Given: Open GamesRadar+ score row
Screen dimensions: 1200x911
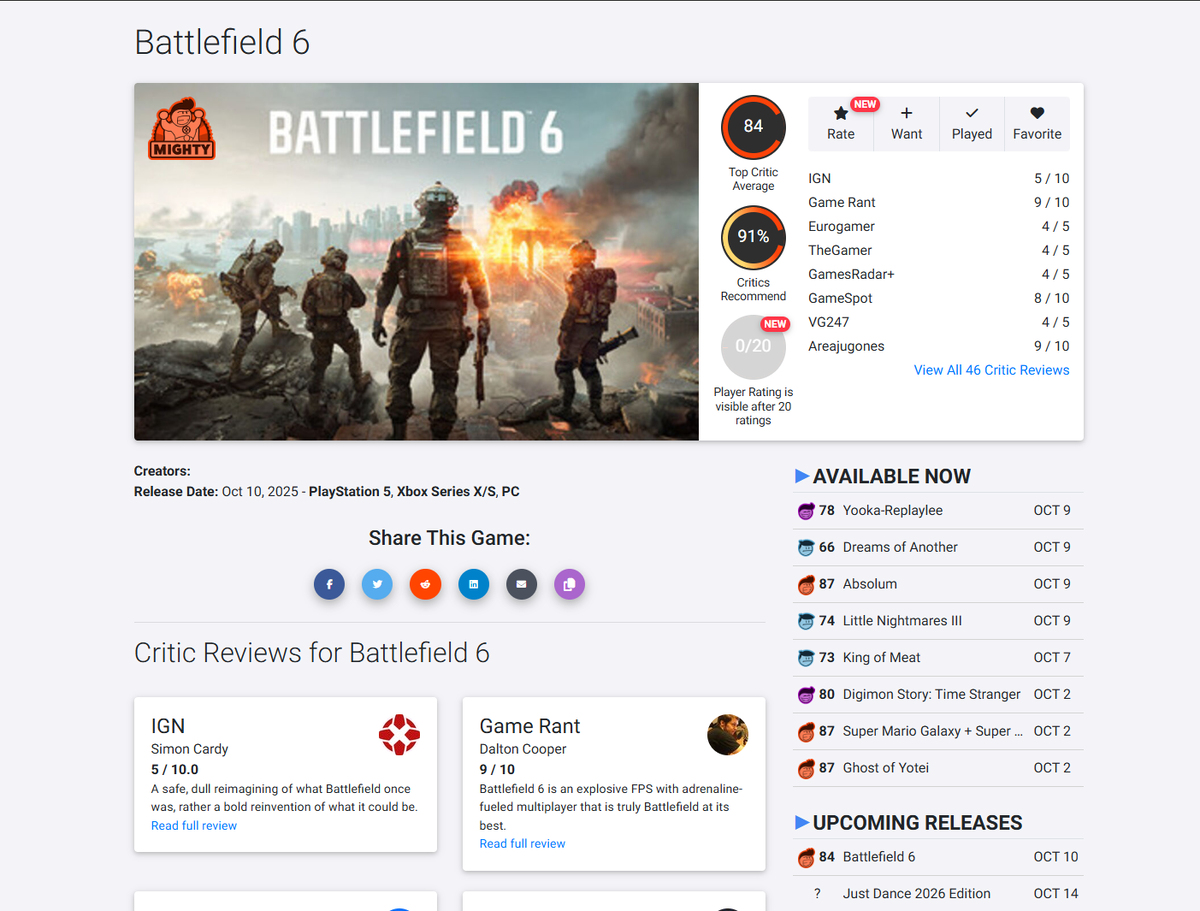Looking at the screenshot, I should click(x=939, y=275).
